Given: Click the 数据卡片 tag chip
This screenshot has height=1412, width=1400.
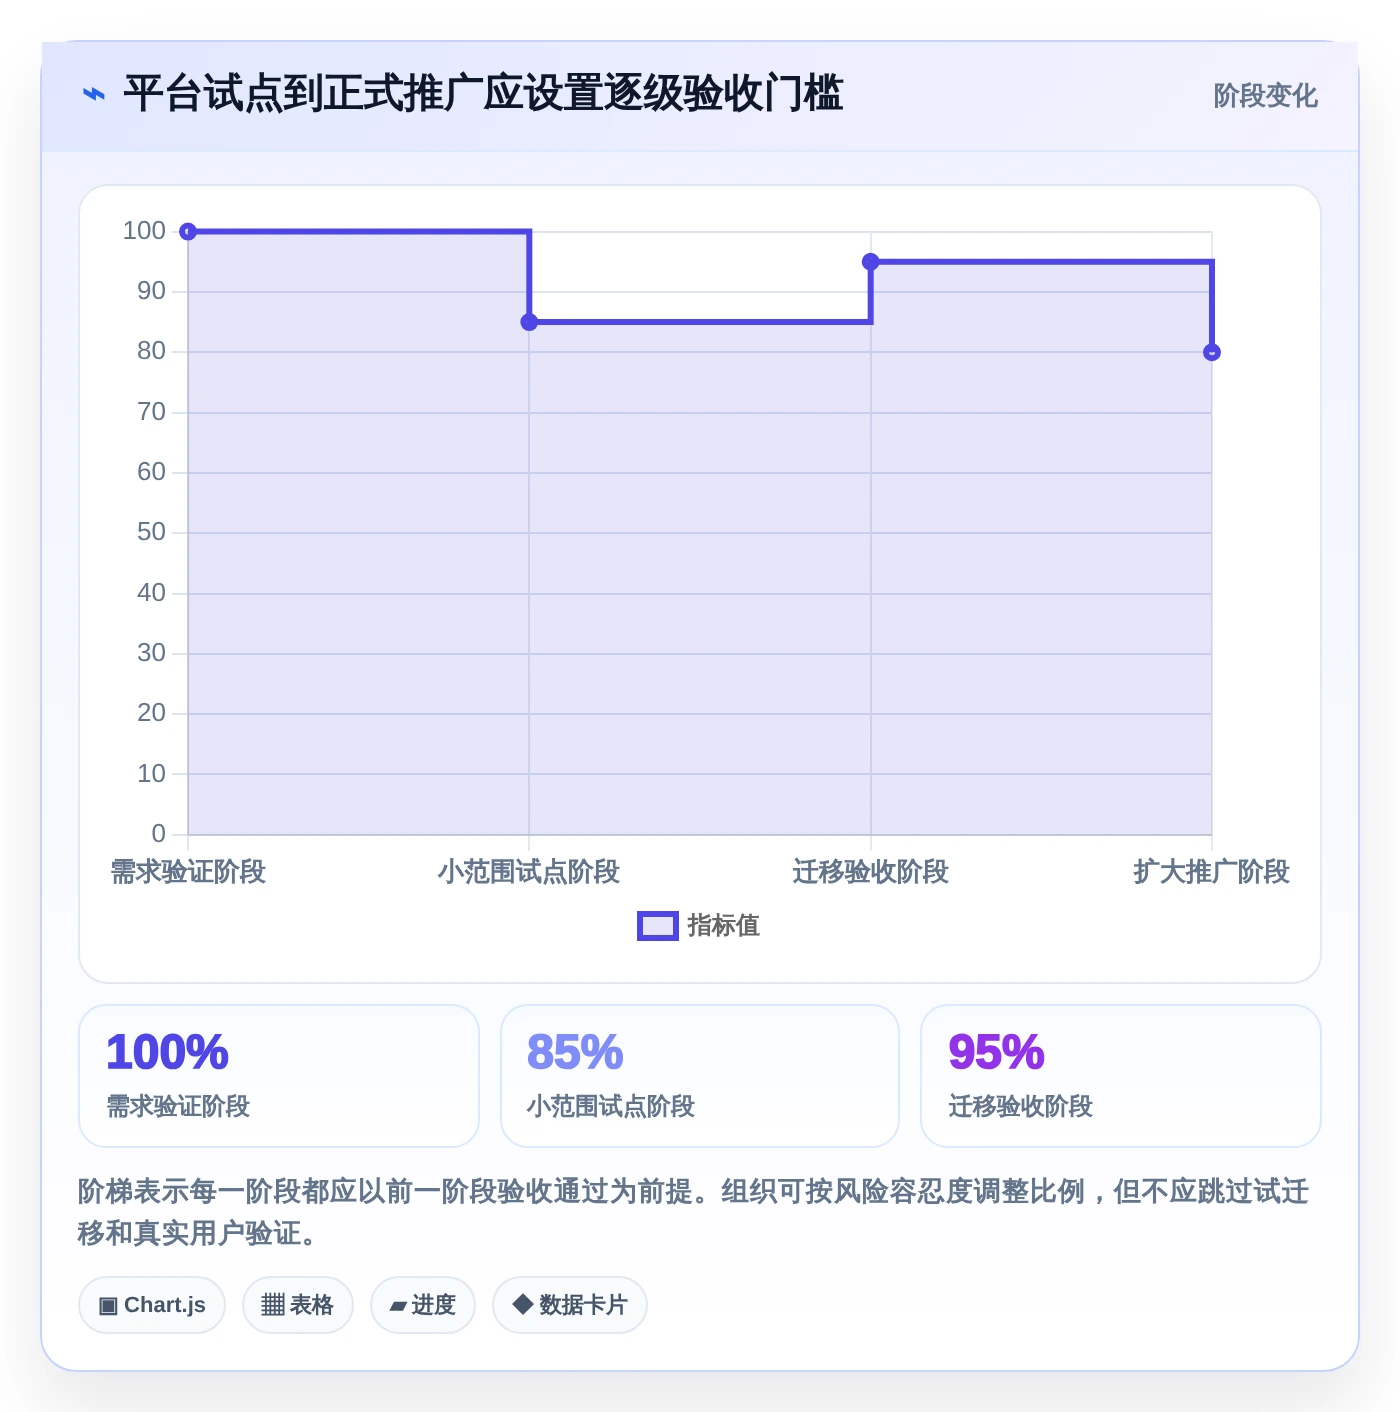Looking at the screenshot, I should pos(570,1305).
